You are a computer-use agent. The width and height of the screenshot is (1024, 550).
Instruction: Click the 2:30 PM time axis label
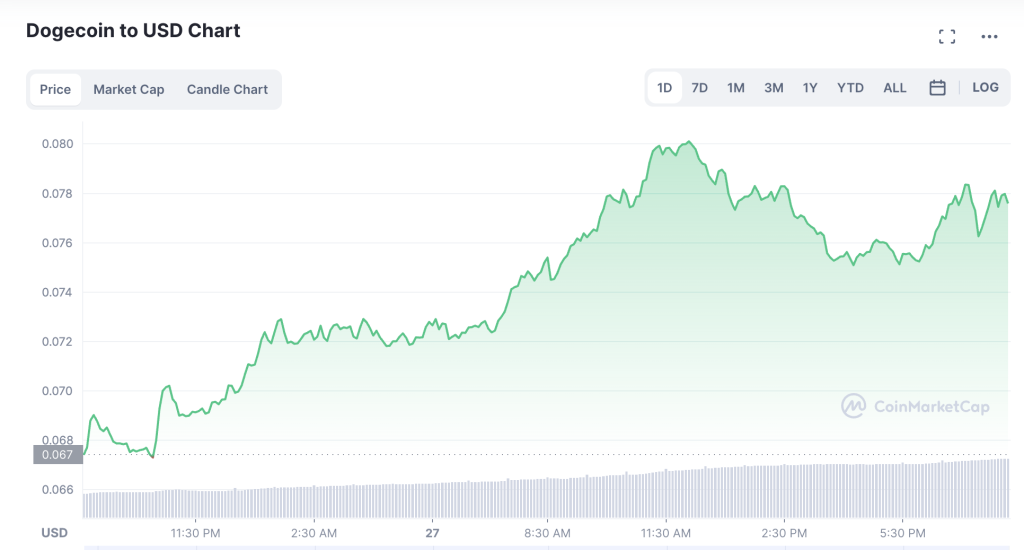pyautogui.click(x=784, y=533)
